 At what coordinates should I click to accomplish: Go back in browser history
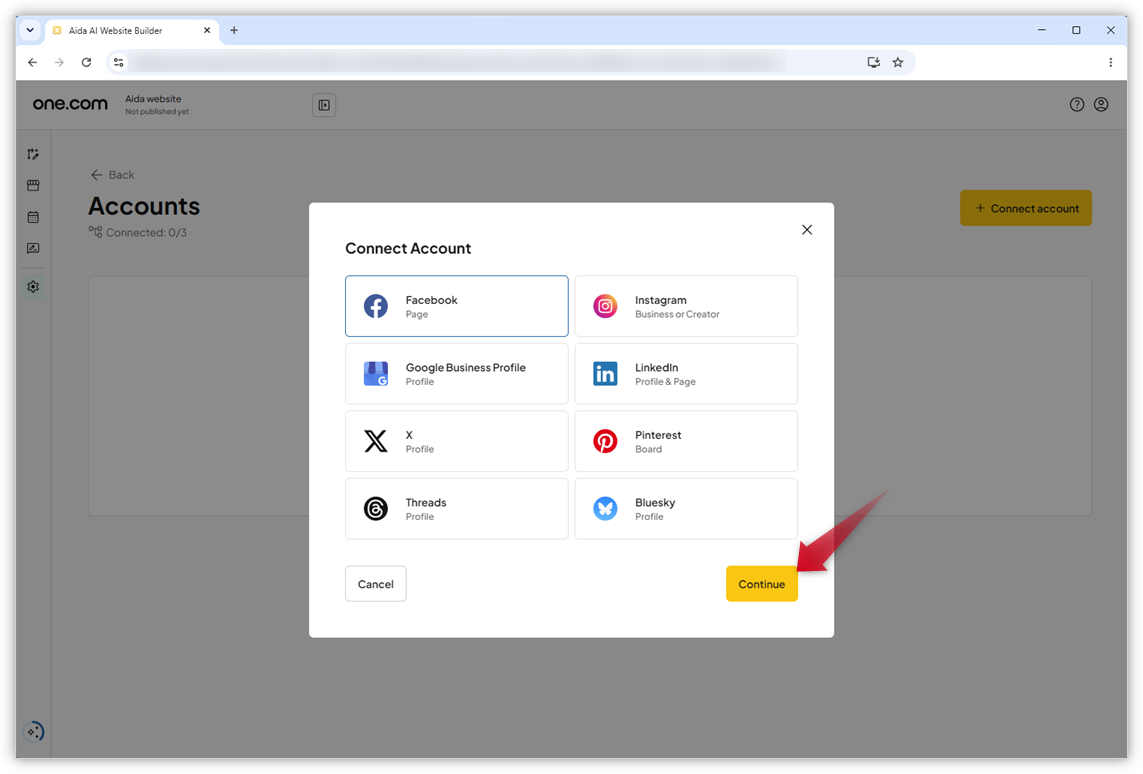32,63
